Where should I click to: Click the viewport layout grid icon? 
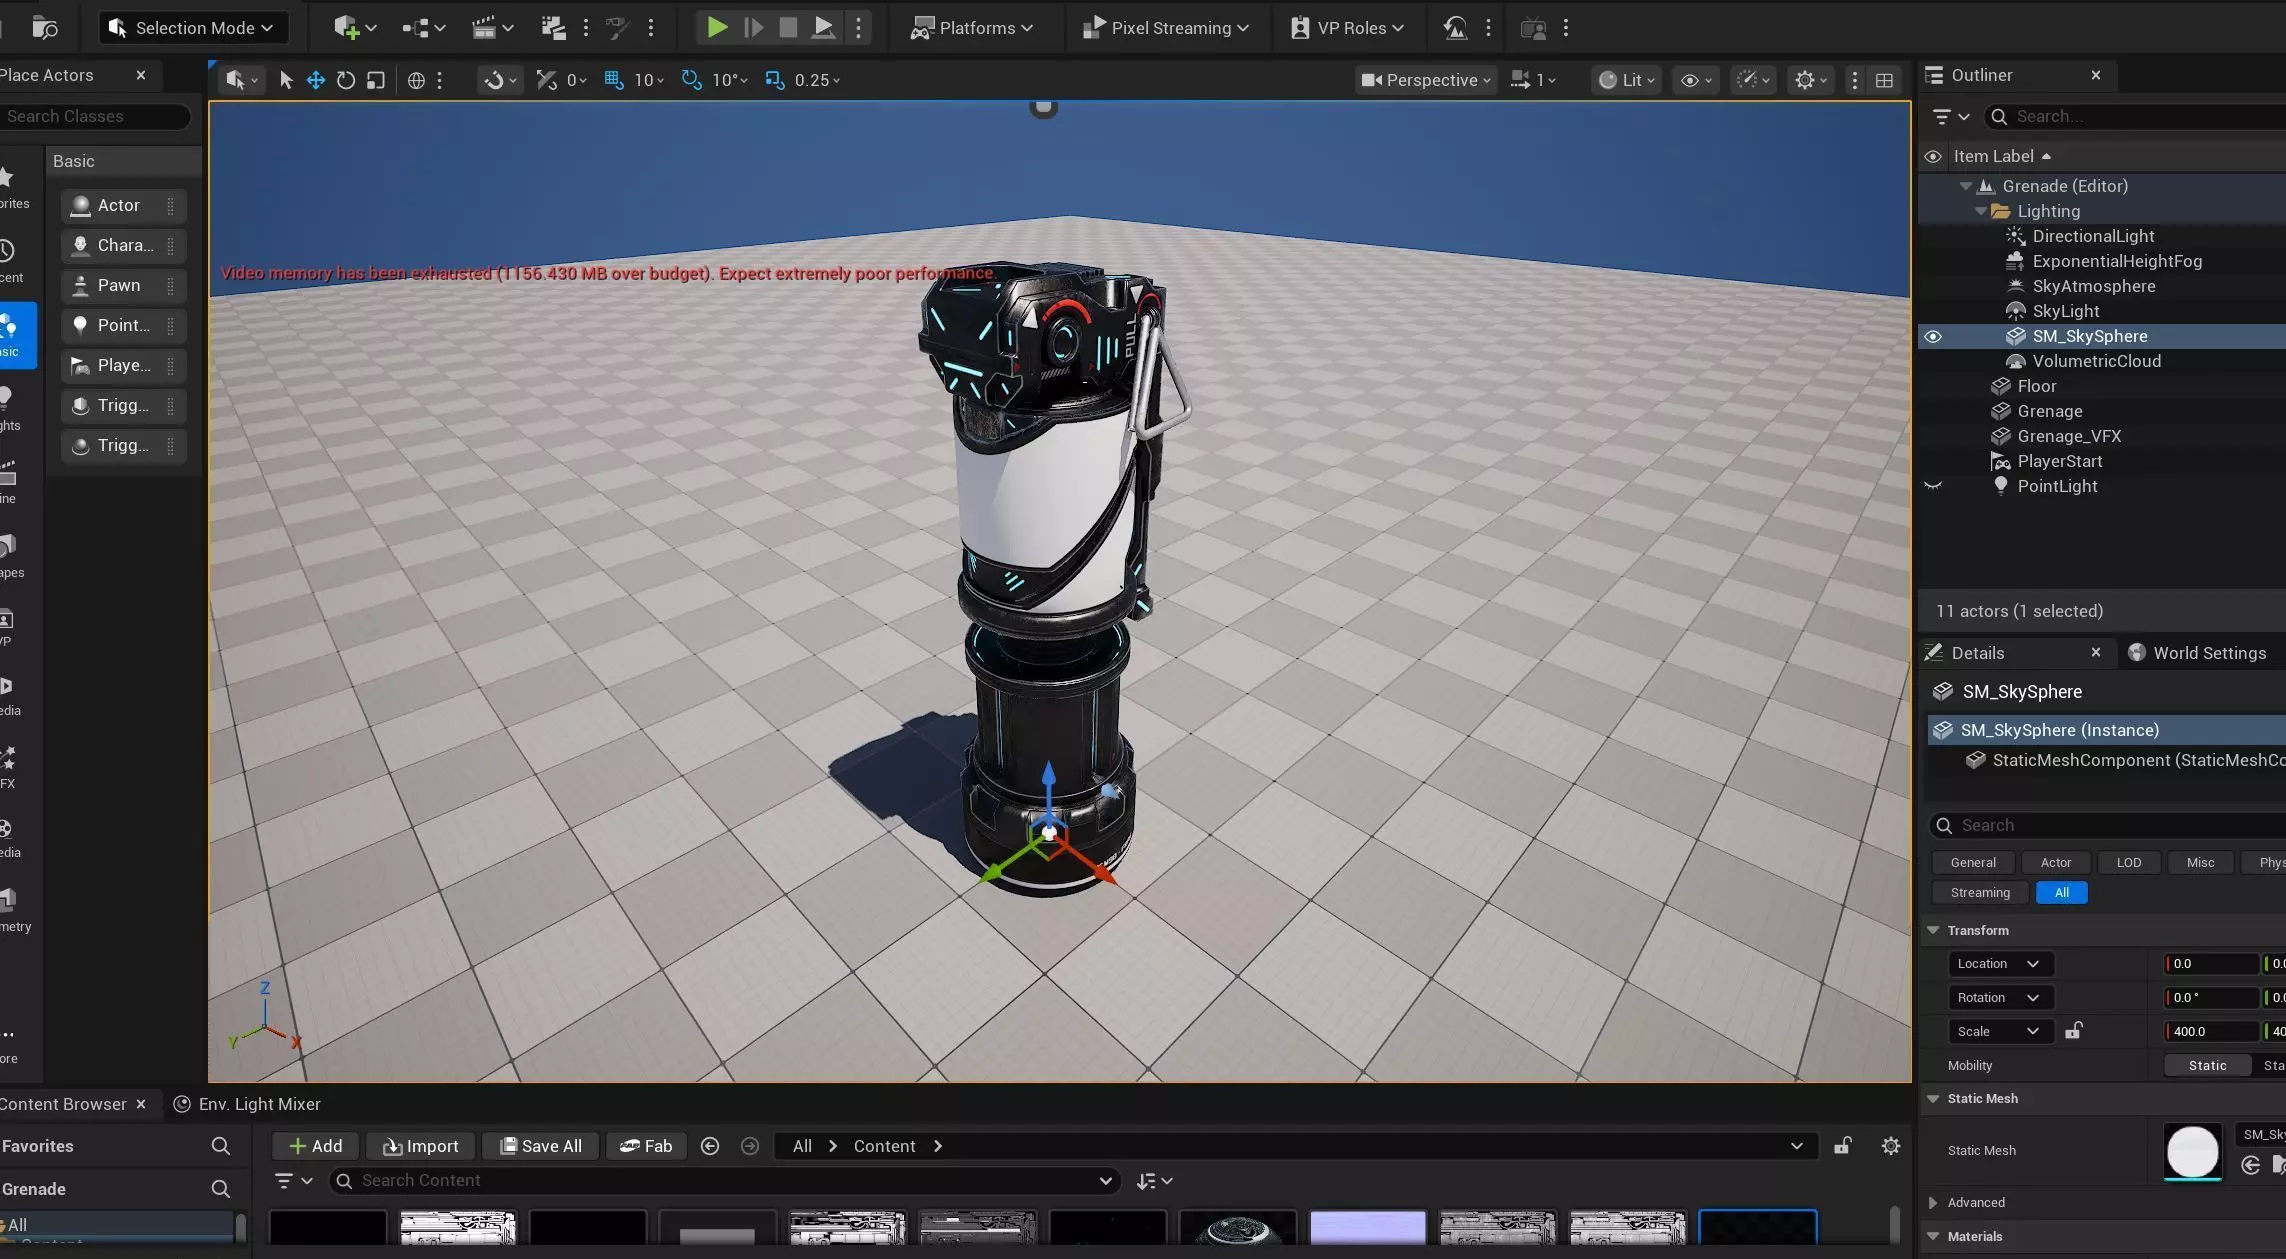(1884, 80)
